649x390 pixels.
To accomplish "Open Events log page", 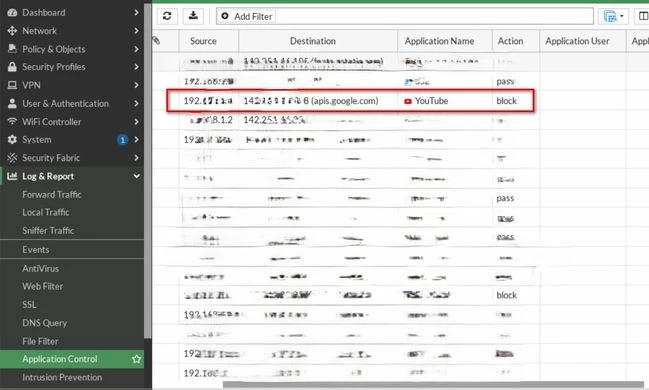I will [36, 249].
